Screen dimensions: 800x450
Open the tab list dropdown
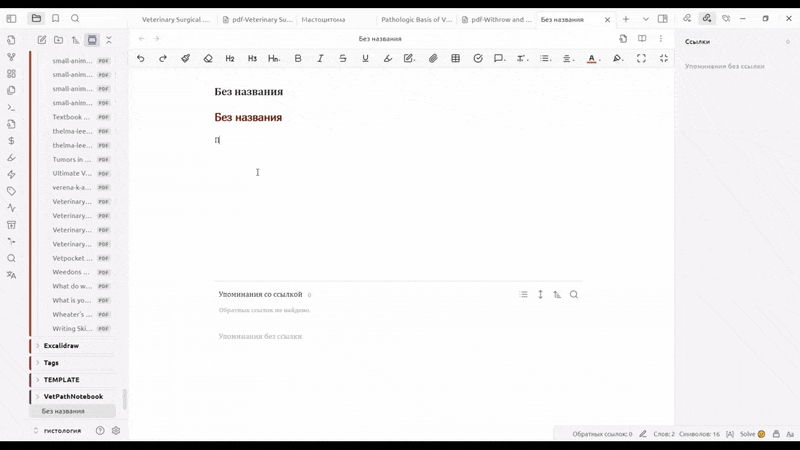tap(645, 19)
